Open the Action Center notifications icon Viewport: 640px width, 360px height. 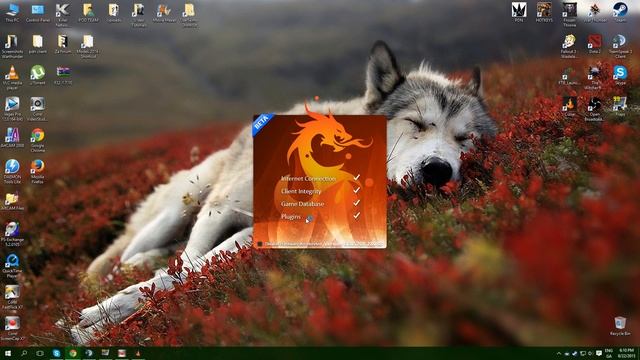598,353
